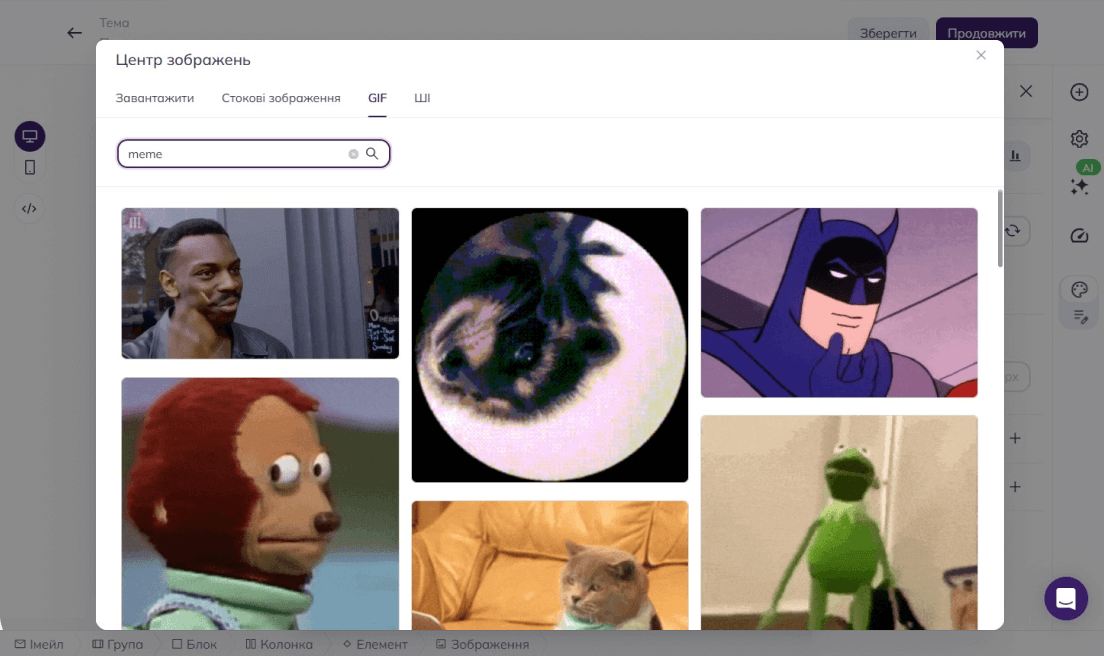The width and height of the screenshot is (1104, 656).
Task: Click the add element plus-circle icon
Action: click(1079, 92)
